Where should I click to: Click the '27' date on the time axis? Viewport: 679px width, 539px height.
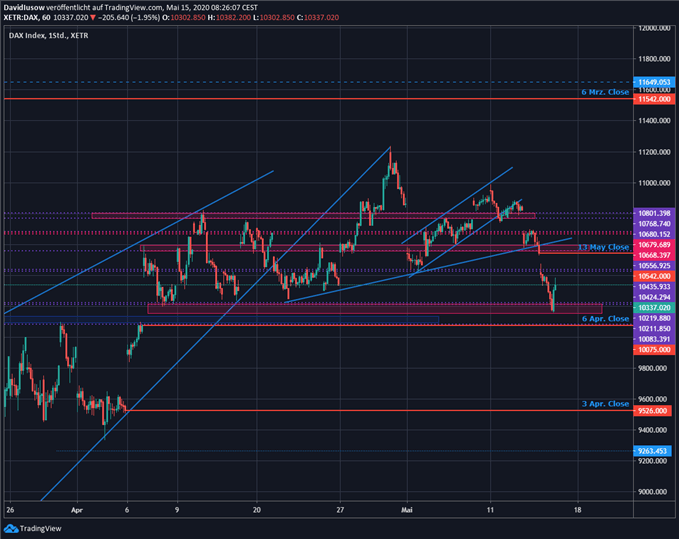[340, 510]
